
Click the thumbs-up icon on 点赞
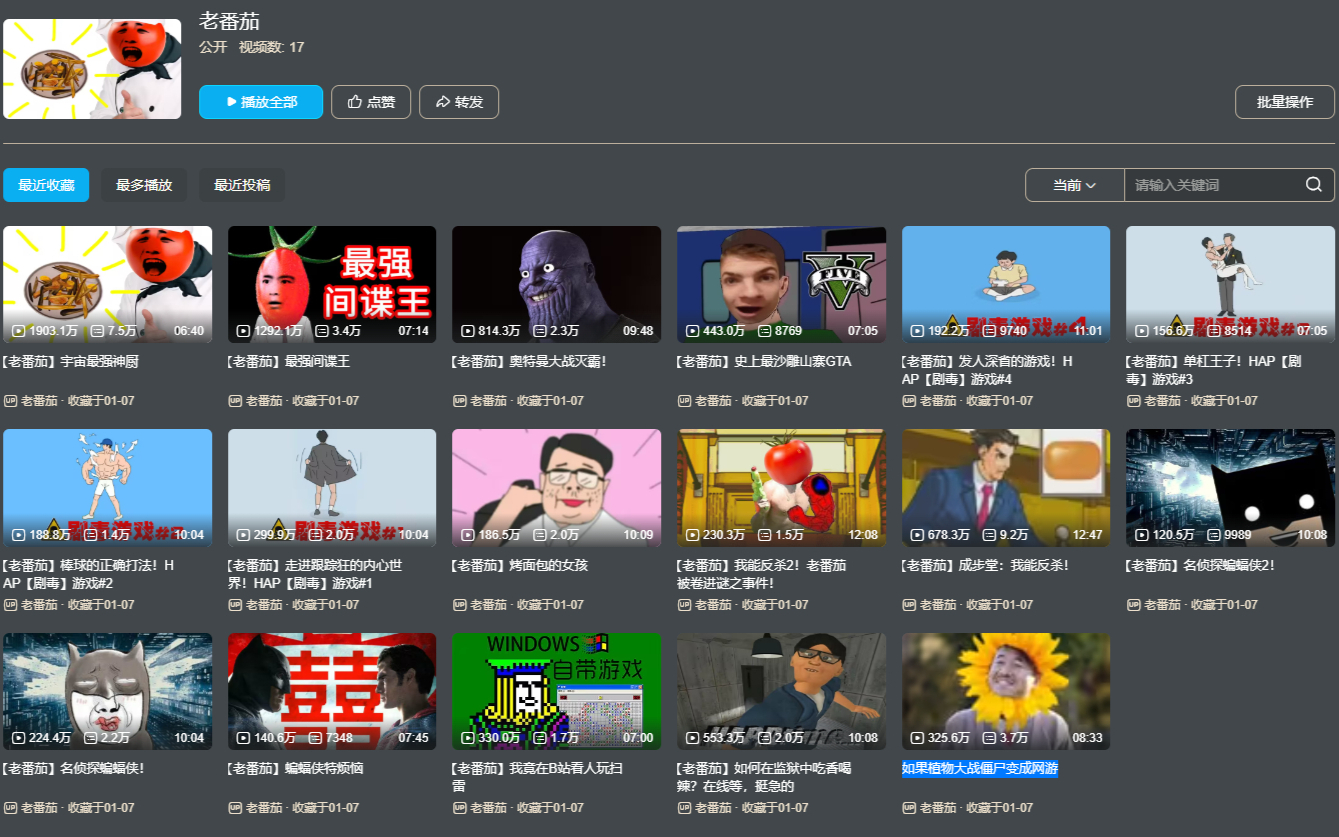tap(354, 102)
